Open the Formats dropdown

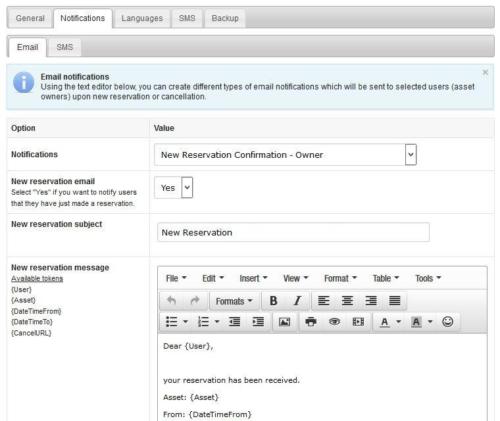234,301
